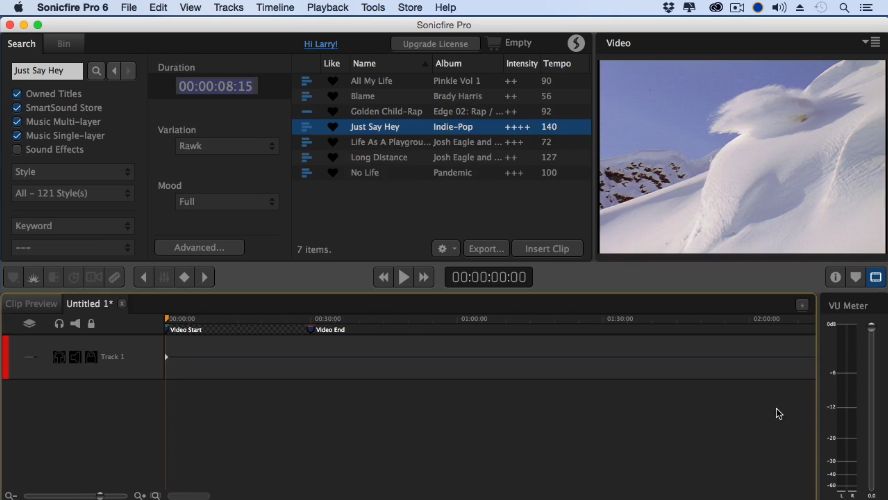The width and height of the screenshot is (888, 500).
Task: Click the fast-forward transport button
Action: coord(425,277)
